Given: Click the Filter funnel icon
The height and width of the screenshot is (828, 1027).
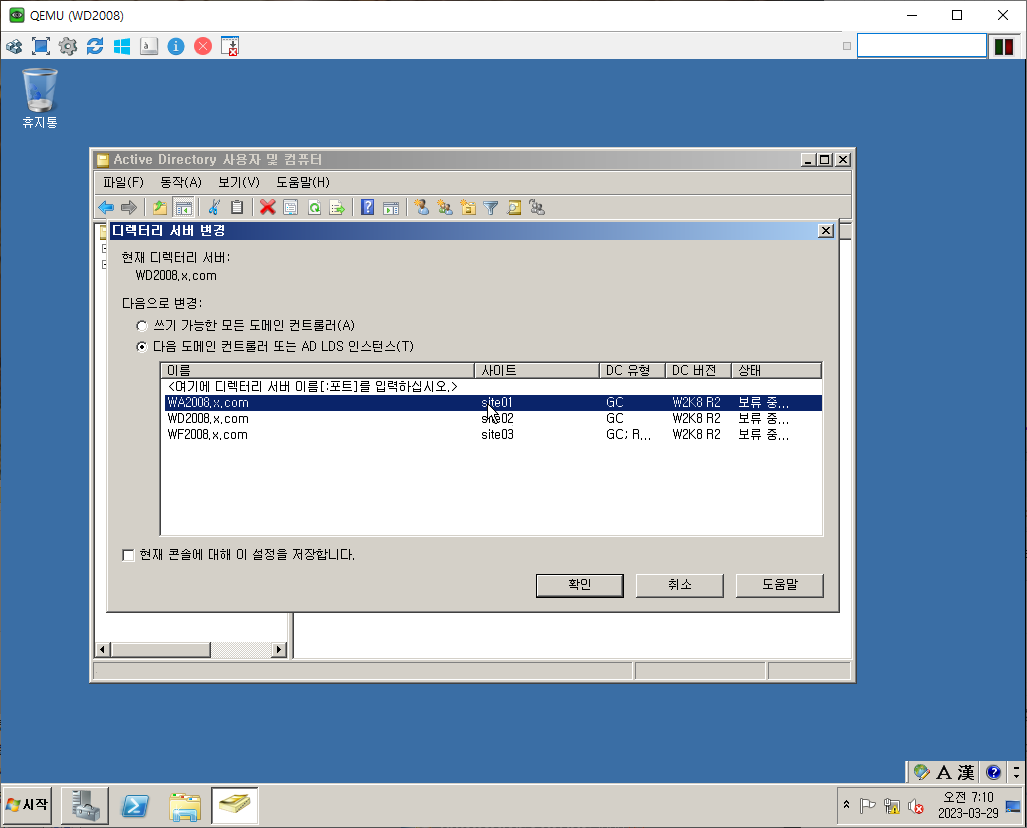Looking at the screenshot, I should pos(491,208).
